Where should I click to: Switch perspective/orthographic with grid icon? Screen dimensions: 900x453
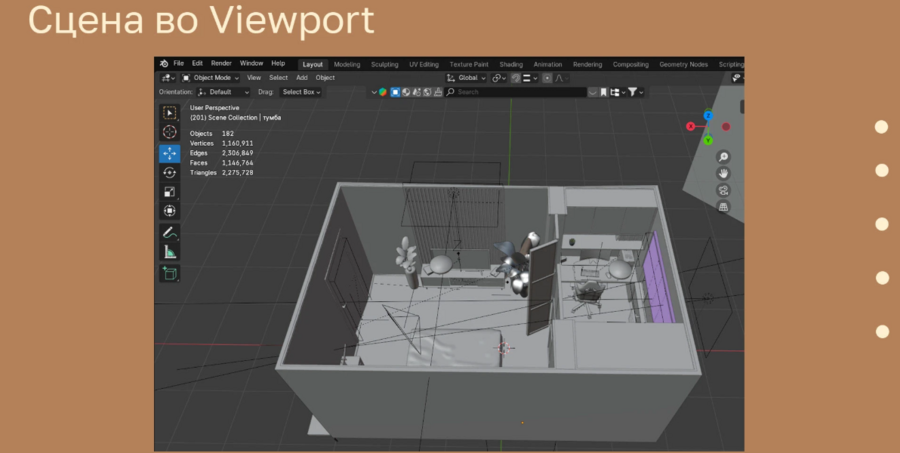tap(723, 207)
